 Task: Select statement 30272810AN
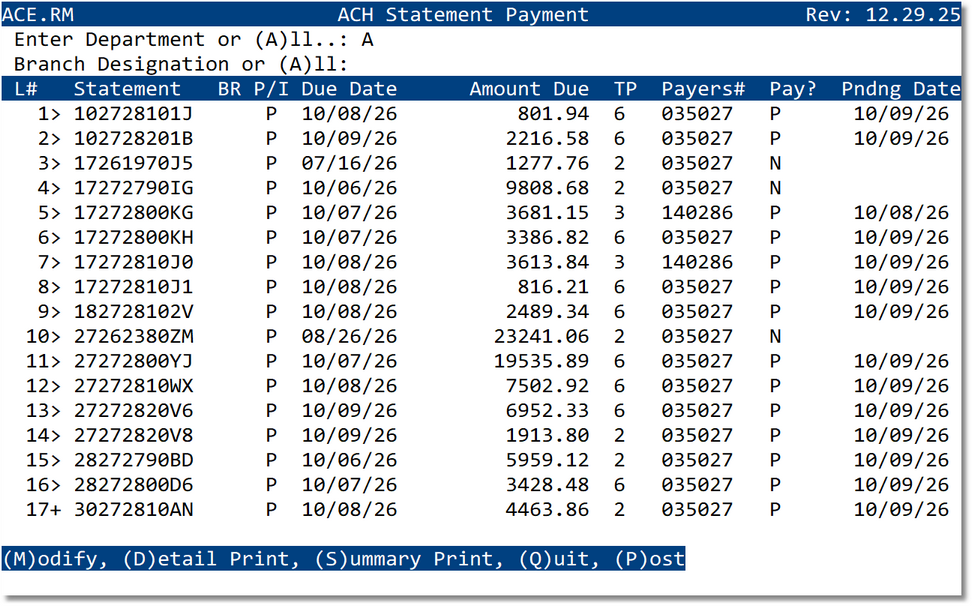(133, 509)
